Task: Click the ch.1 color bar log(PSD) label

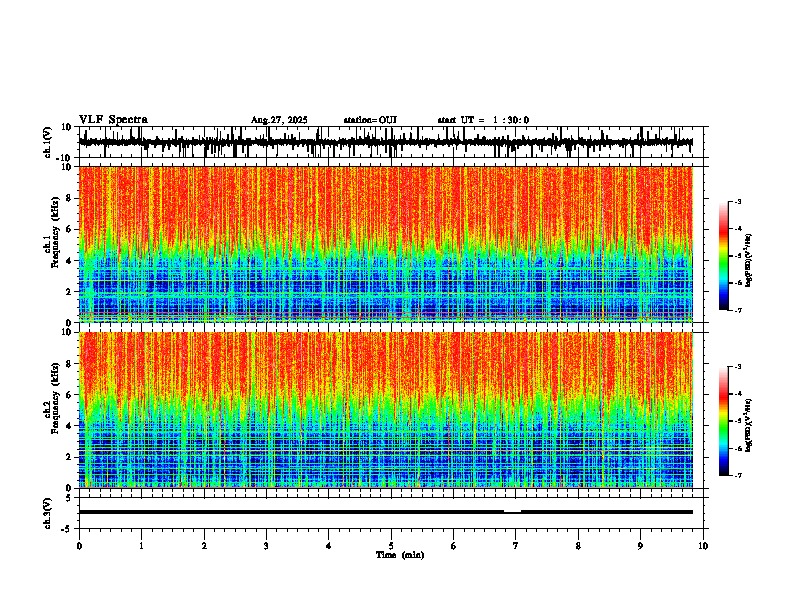Action: click(x=748, y=260)
